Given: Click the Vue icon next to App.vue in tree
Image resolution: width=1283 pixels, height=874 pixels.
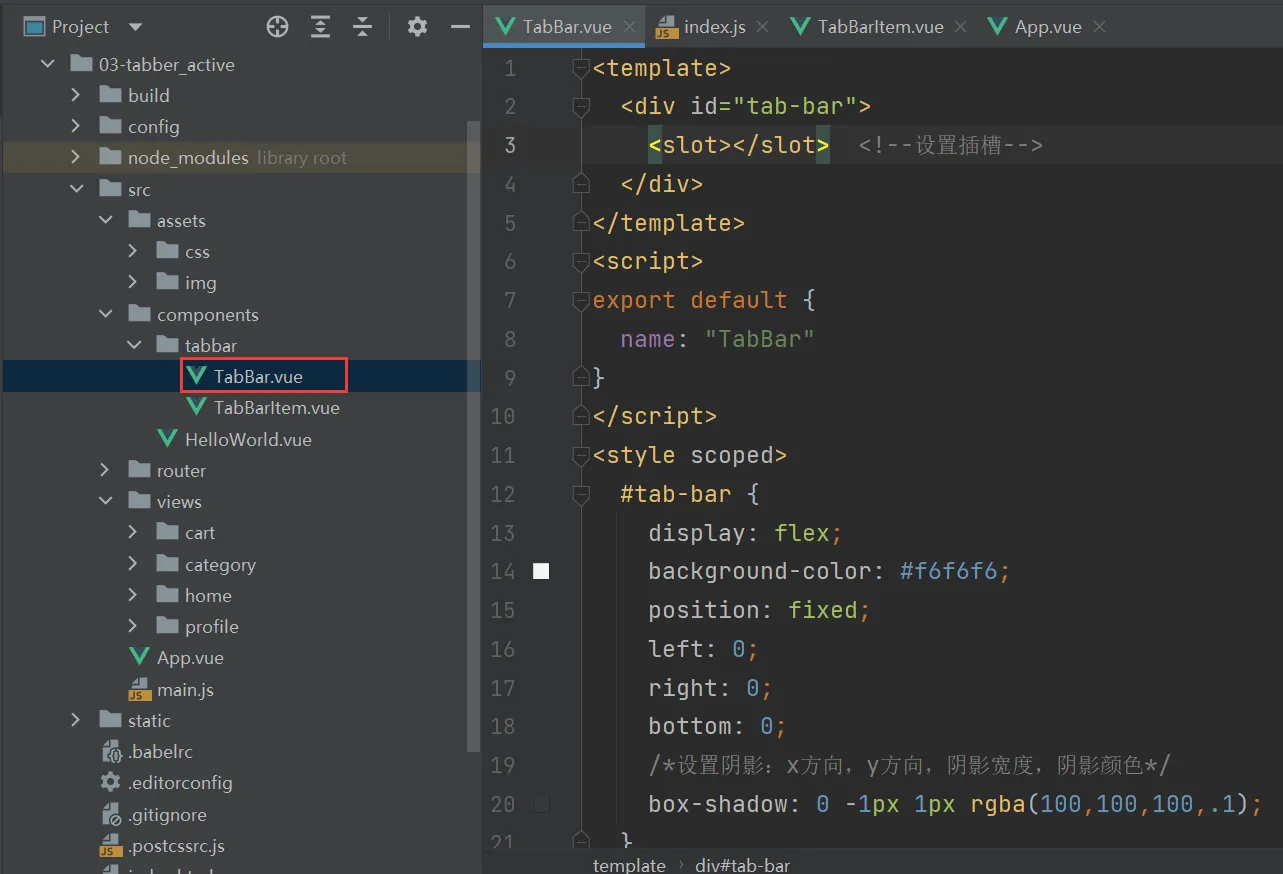Looking at the screenshot, I should [x=140, y=657].
